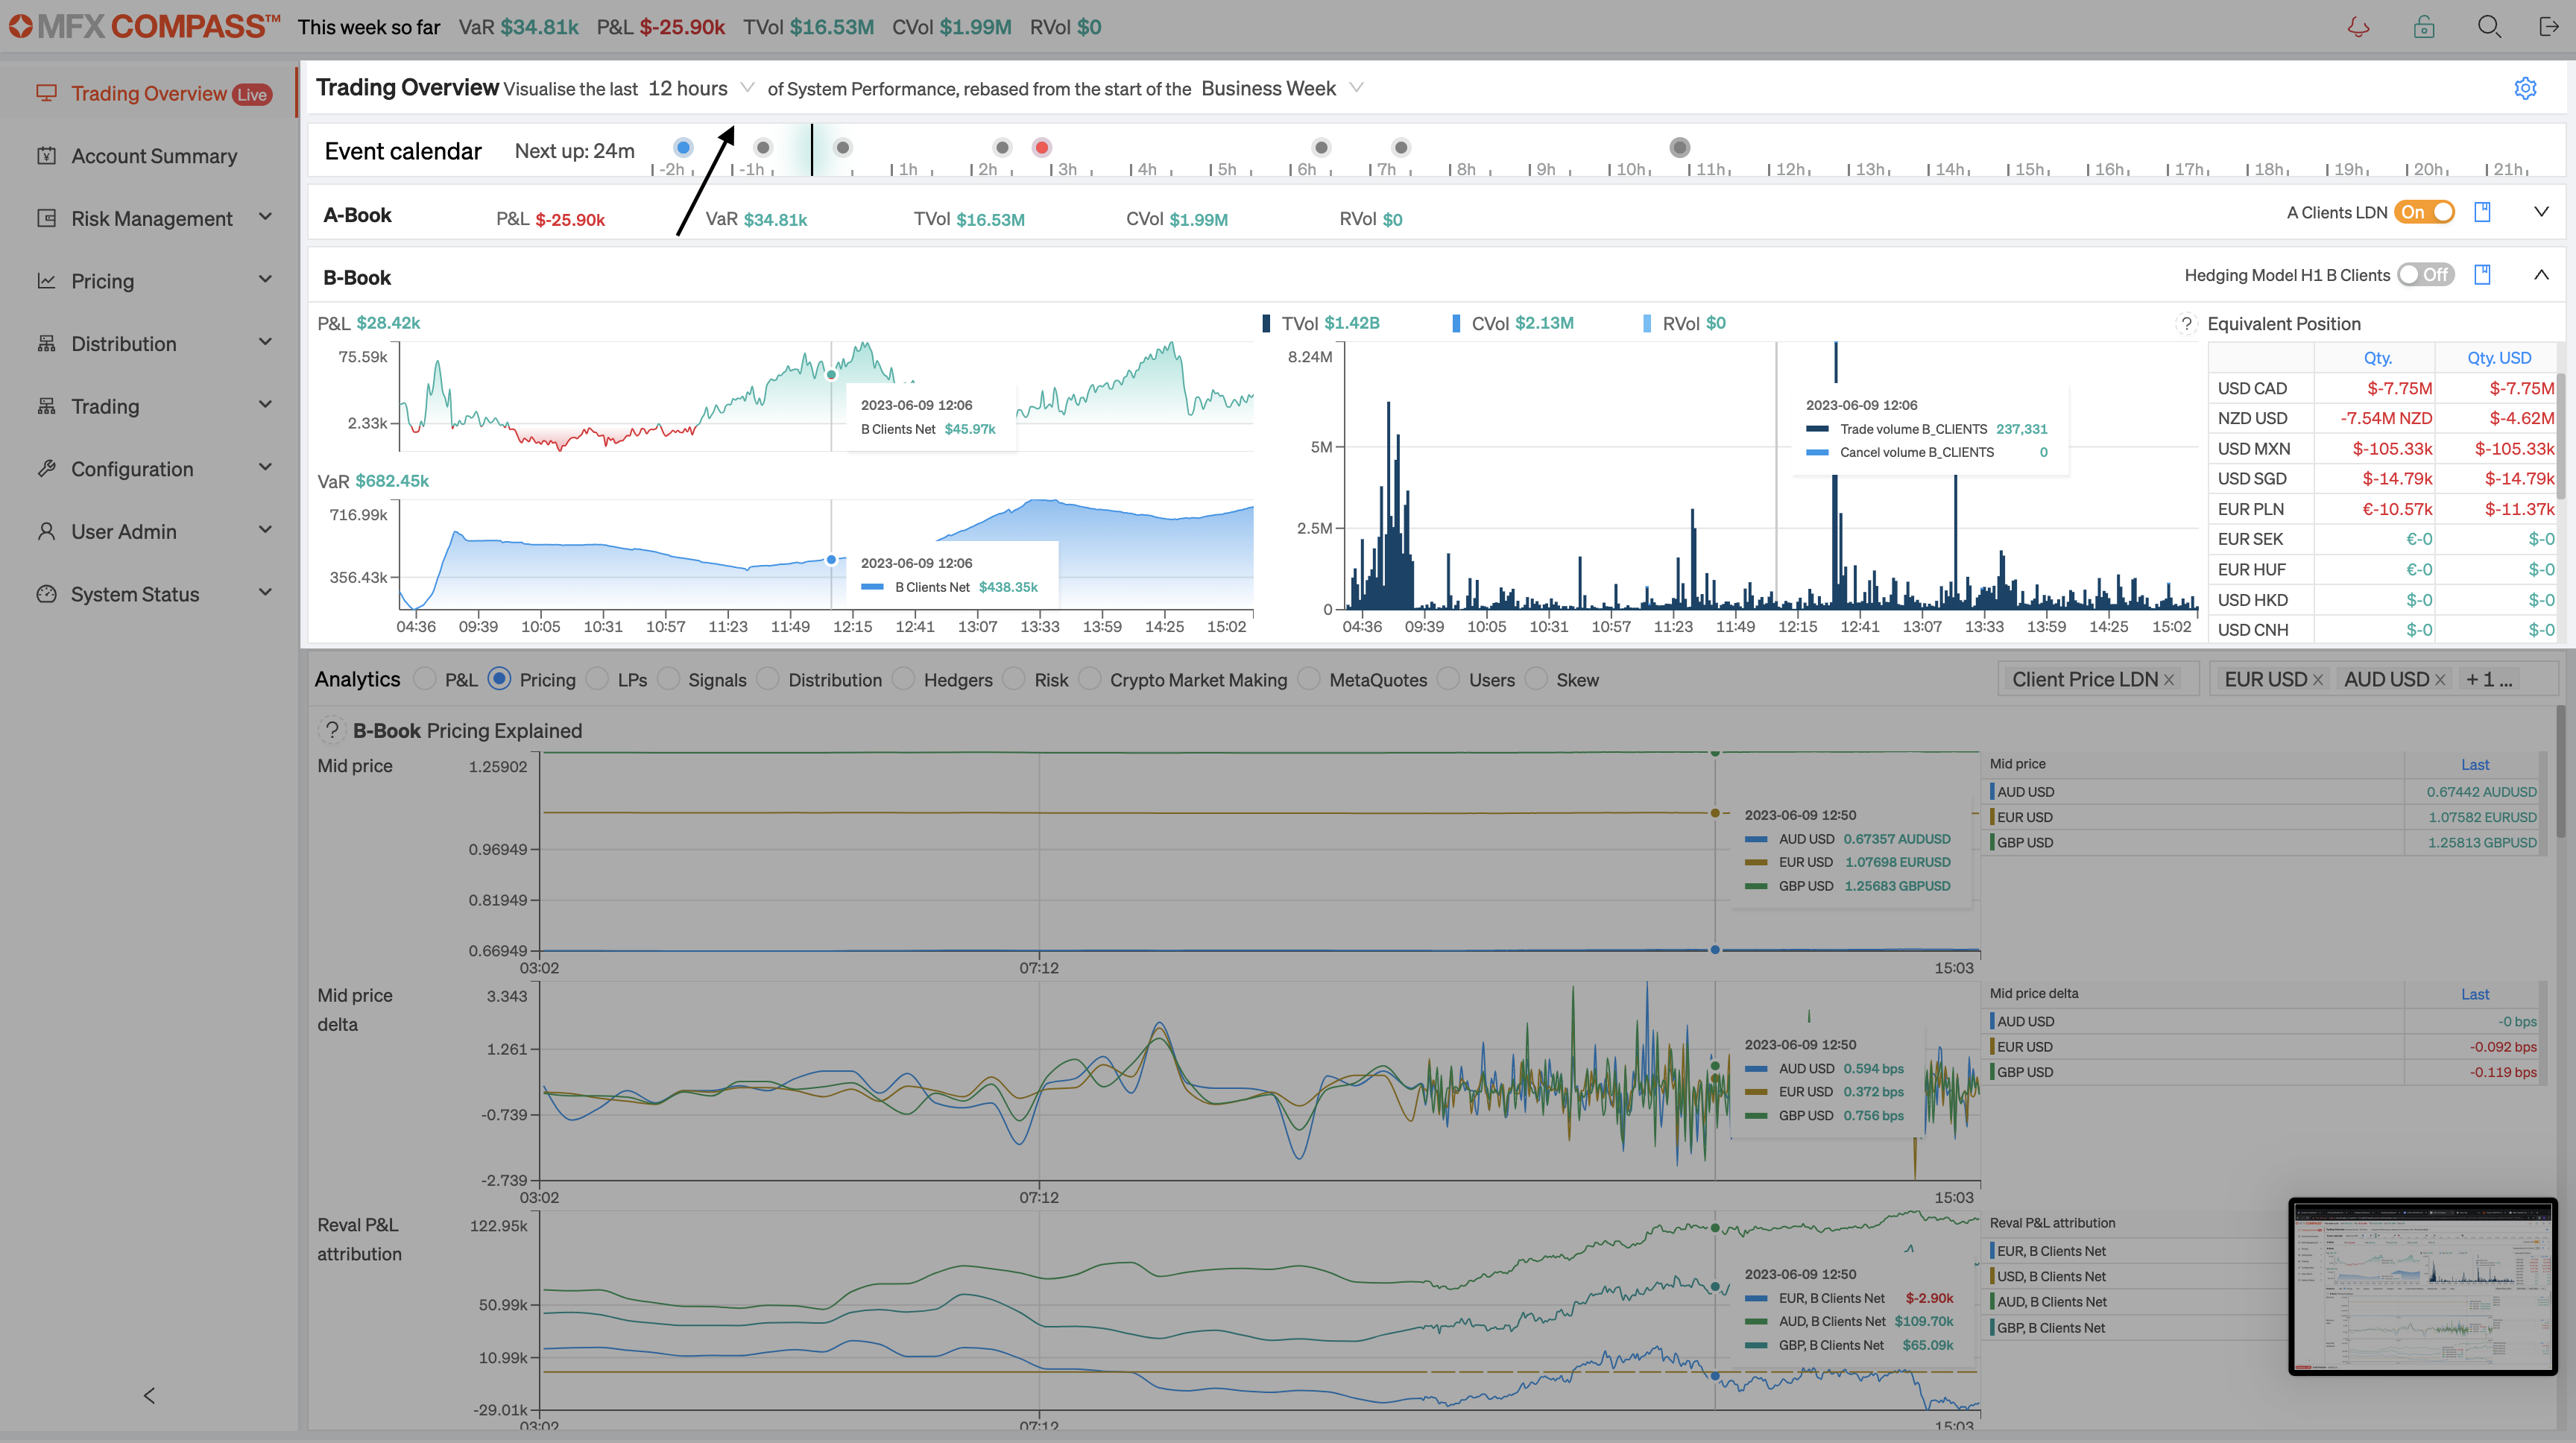
Task: Select the Pricing analytics radio button
Action: tap(499, 679)
